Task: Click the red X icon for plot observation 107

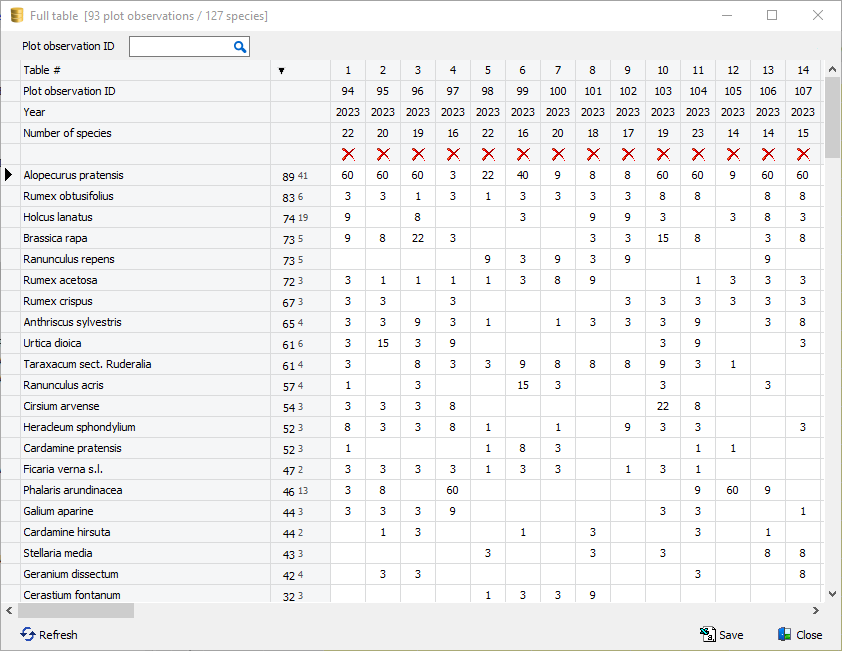Action: [803, 154]
